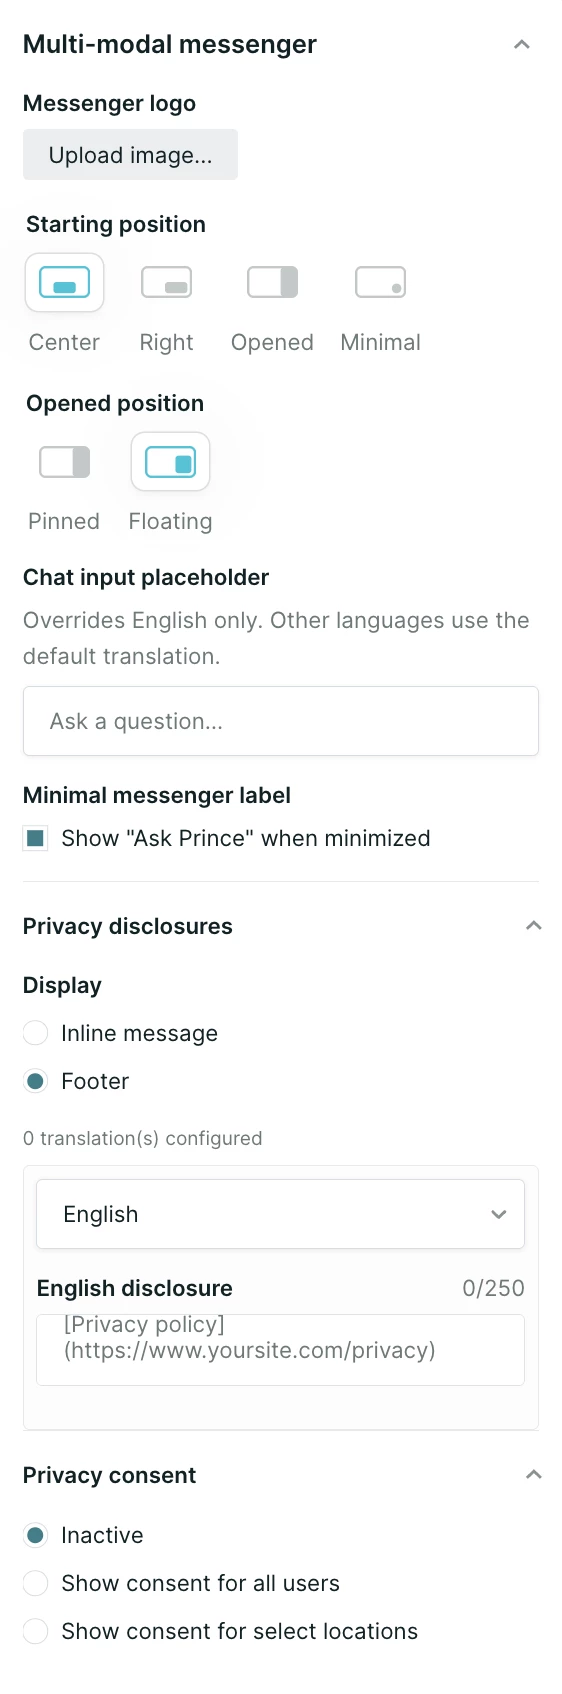The width and height of the screenshot is (562, 1694).
Task: Select the Opened starting position icon
Action: tap(273, 283)
